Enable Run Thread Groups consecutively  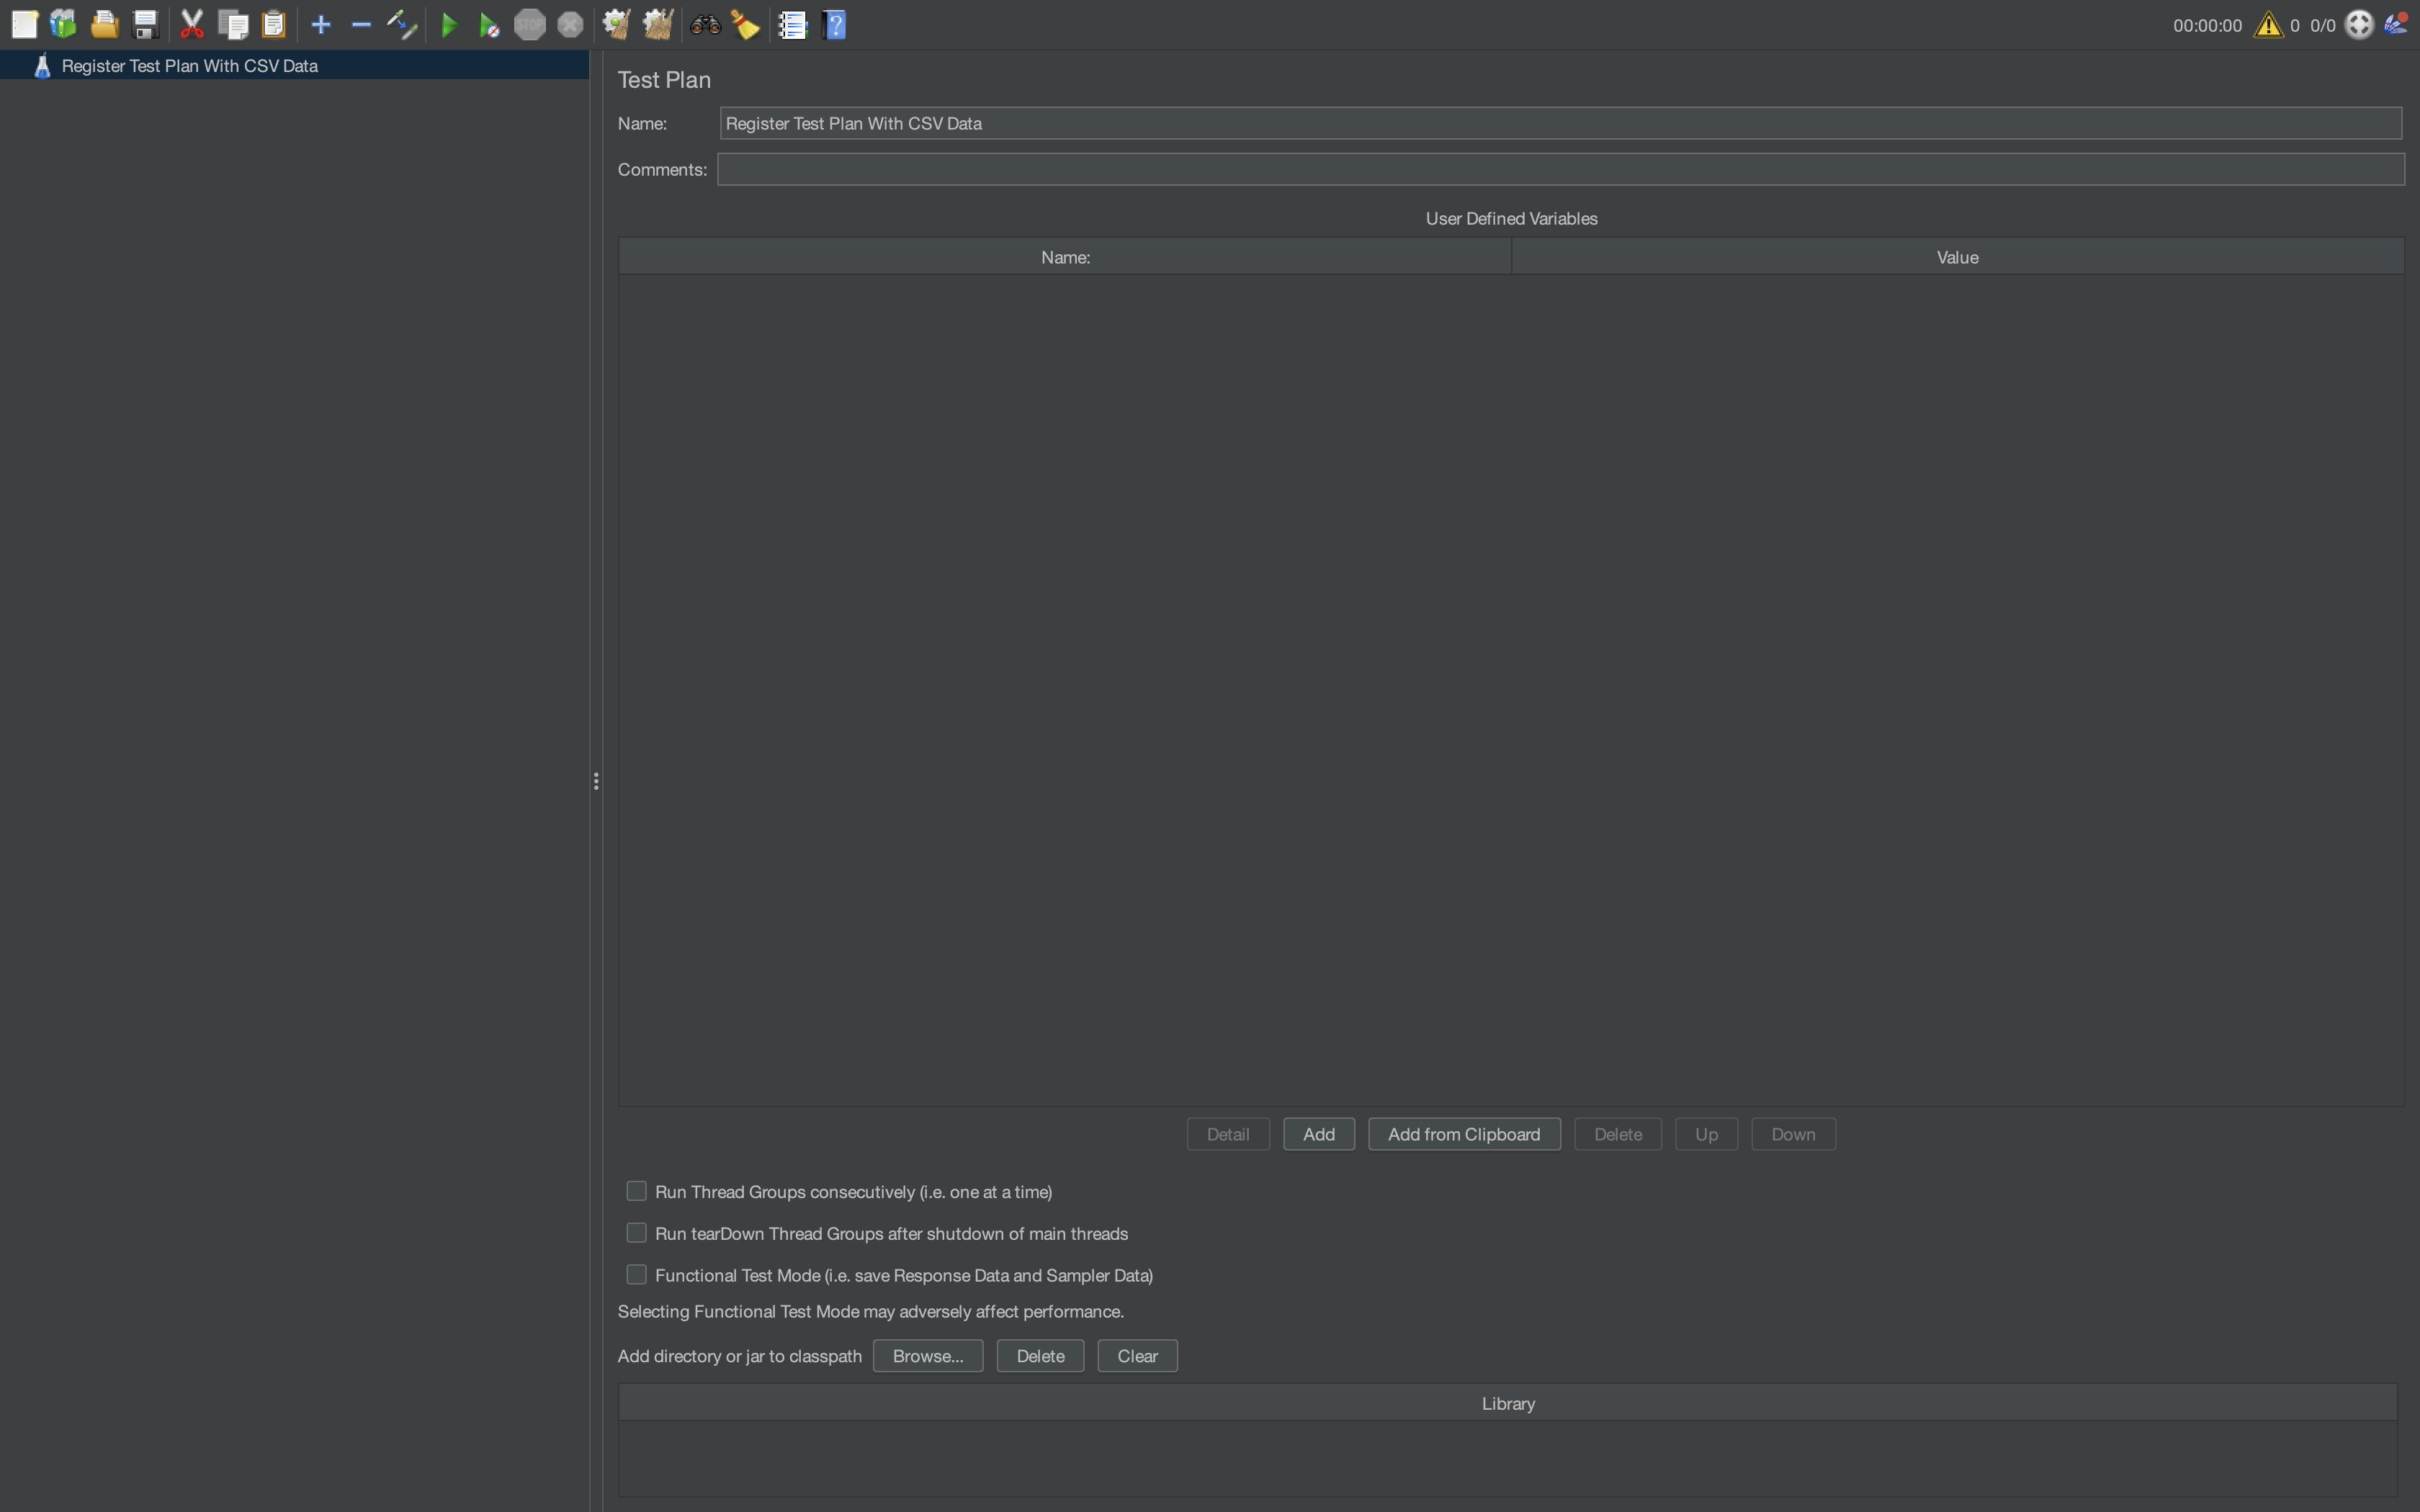tap(636, 1191)
